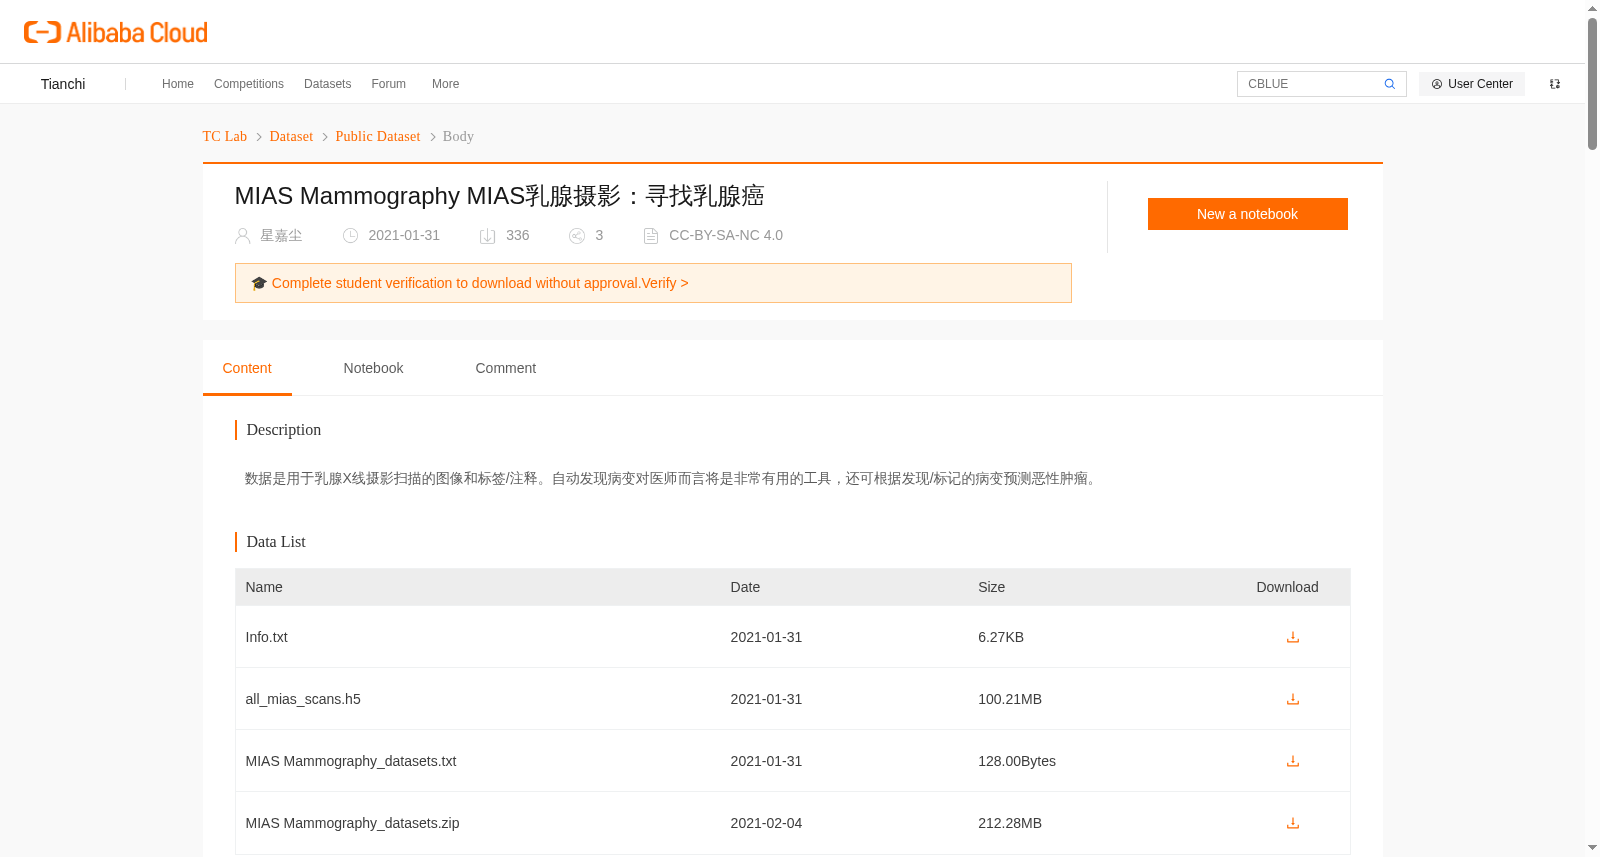1600x857 pixels.
Task: Click the CBLUE search input field
Action: [1310, 84]
